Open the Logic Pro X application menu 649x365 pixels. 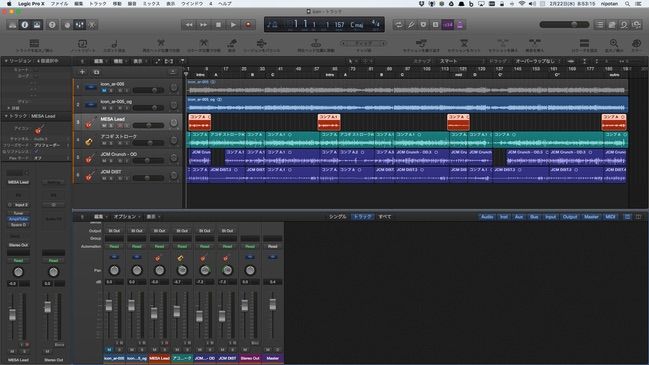[x=31, y=4]
